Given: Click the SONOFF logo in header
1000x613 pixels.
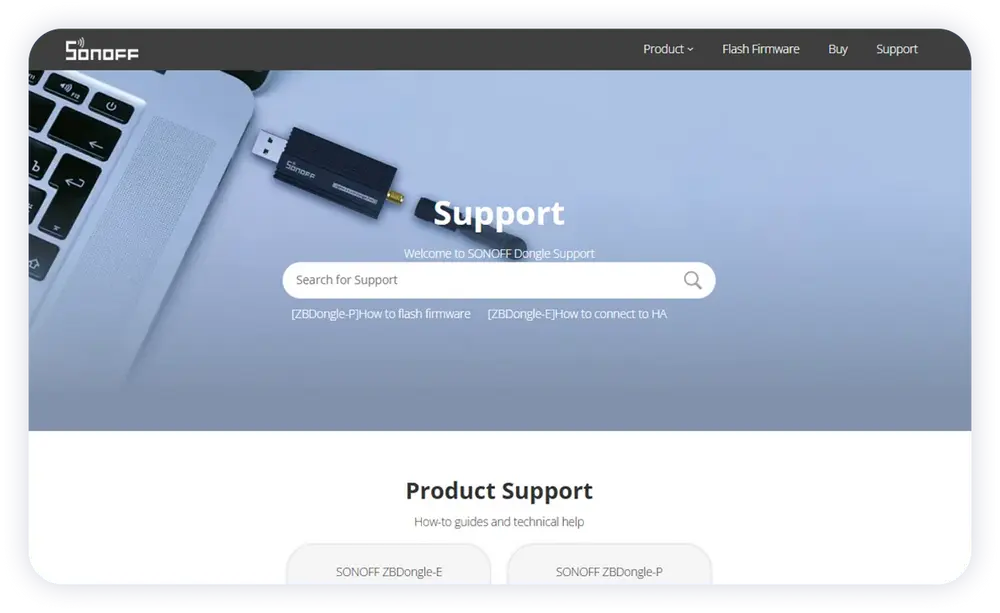Looking at the screenshot, I should (101, 49).
